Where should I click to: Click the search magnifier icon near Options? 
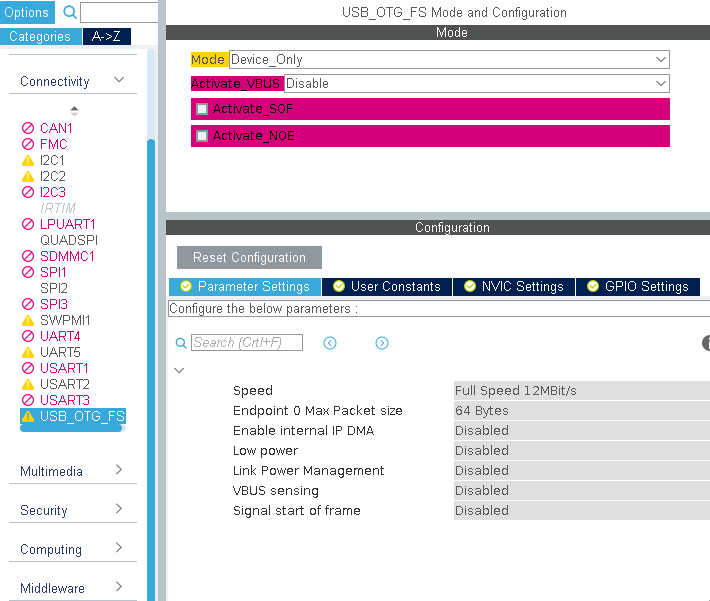[70, 13]
